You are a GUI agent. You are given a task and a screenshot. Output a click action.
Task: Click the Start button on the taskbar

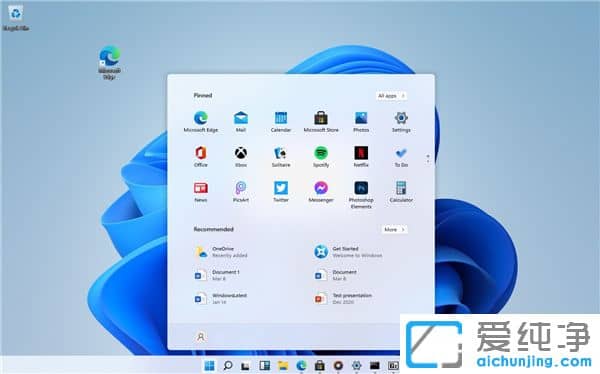pyautogui.click(x=209, y=366)
